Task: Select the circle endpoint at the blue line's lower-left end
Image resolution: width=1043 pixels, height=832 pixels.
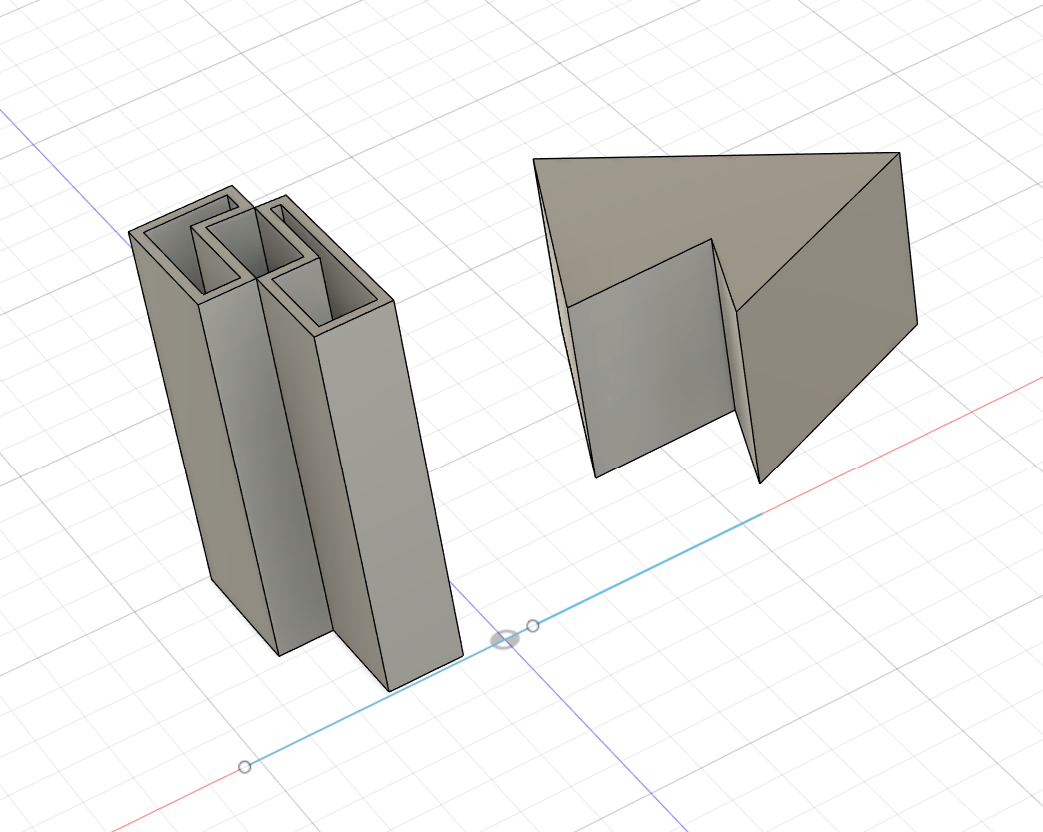Action: click(x=244, y=767)
